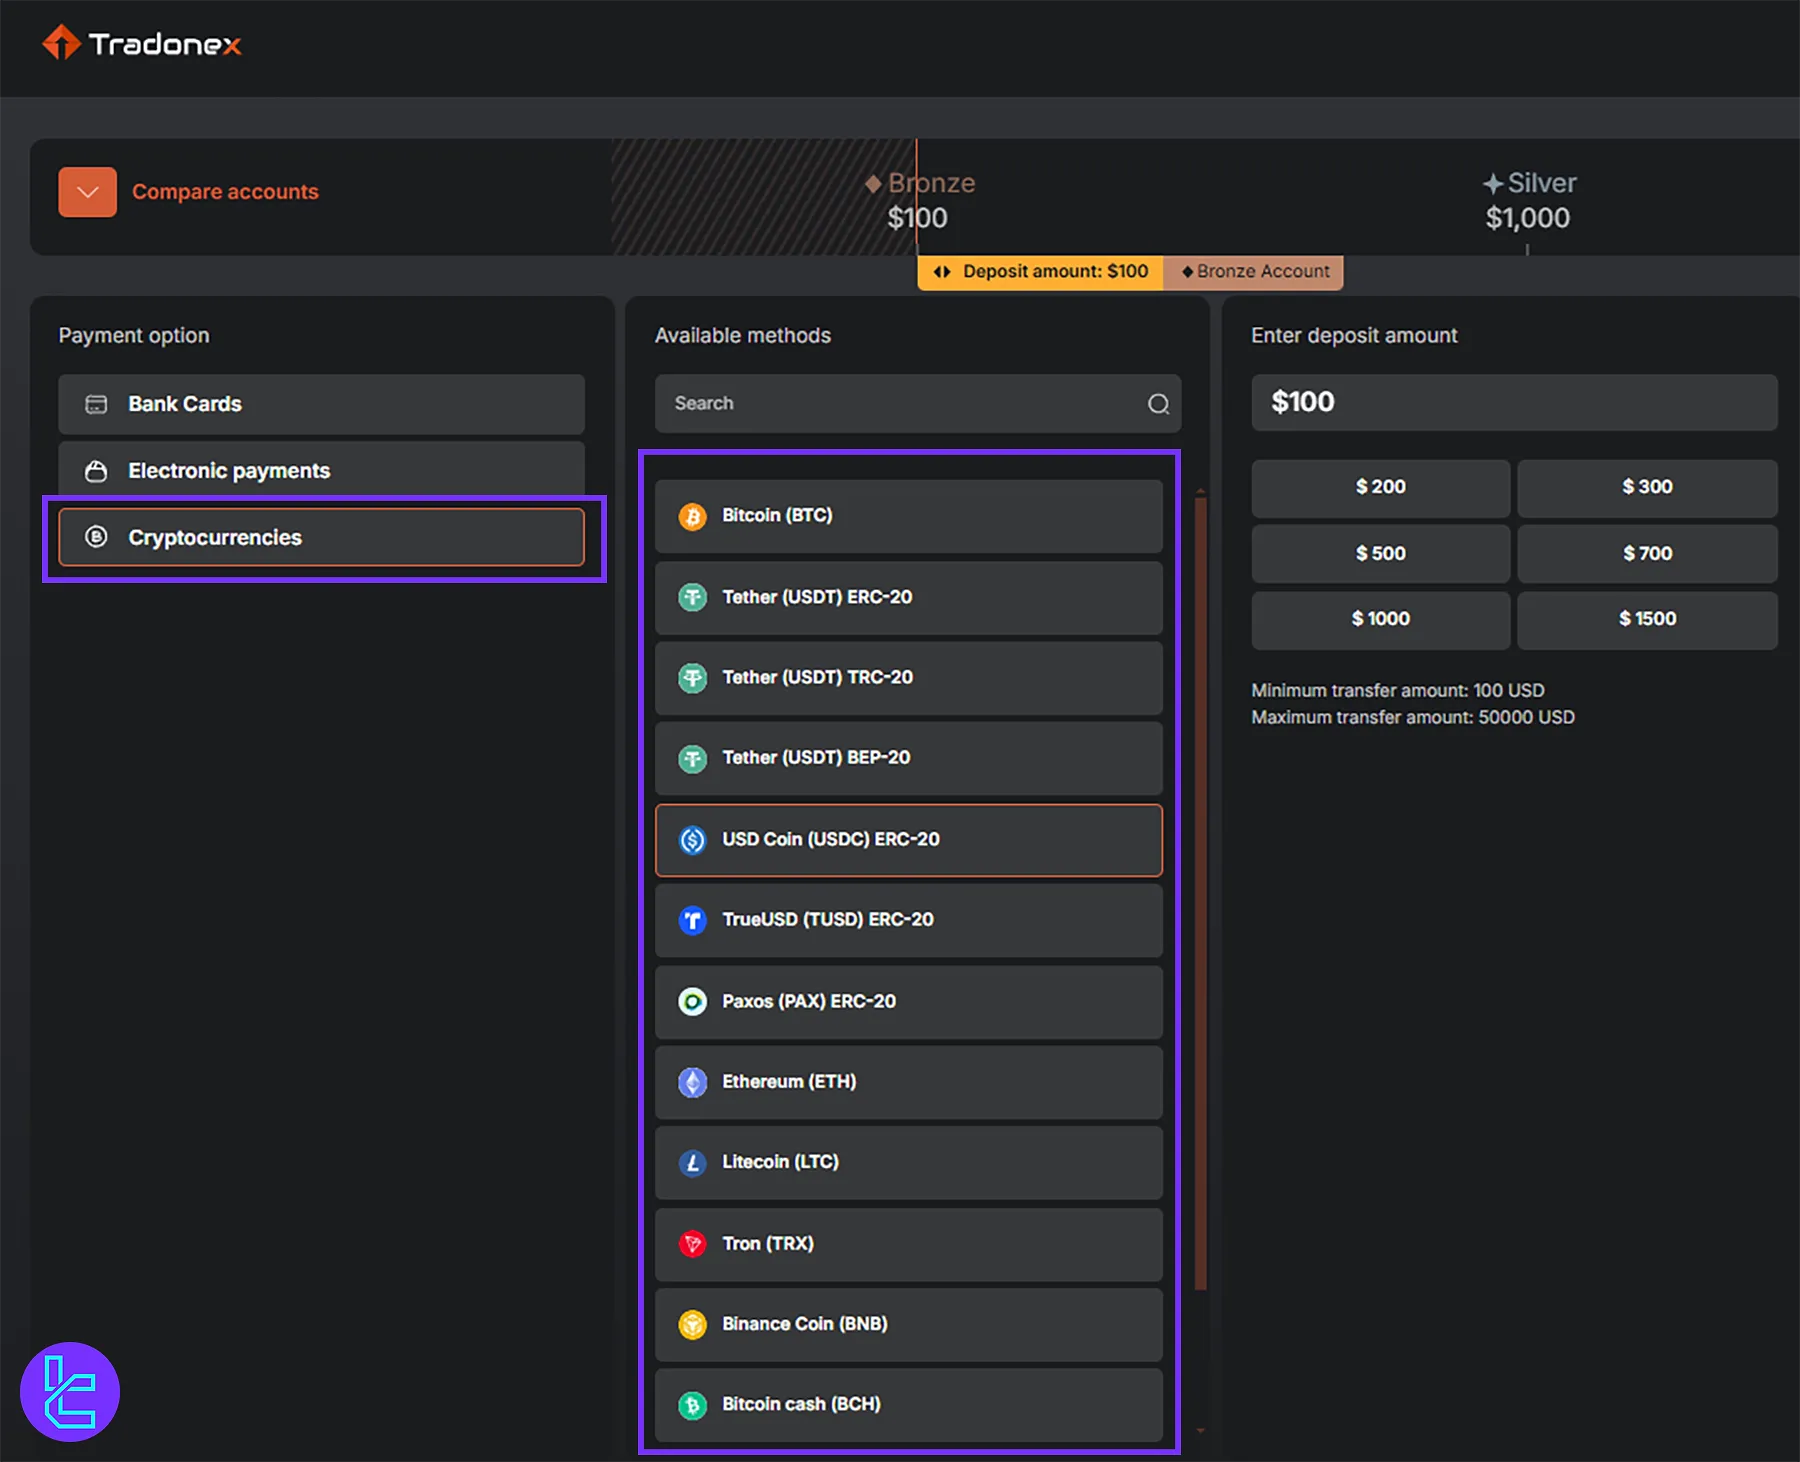The image size is (1800, 1462).
Task: Set deposit amount to $ 200
Action: [x=1380, y=487]
